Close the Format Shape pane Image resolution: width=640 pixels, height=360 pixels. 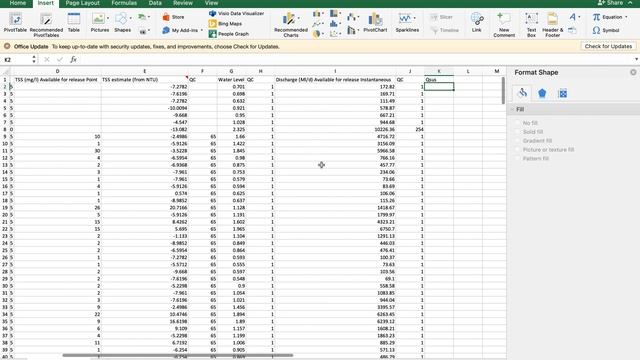pyautogui.click(x=633, y=72)
